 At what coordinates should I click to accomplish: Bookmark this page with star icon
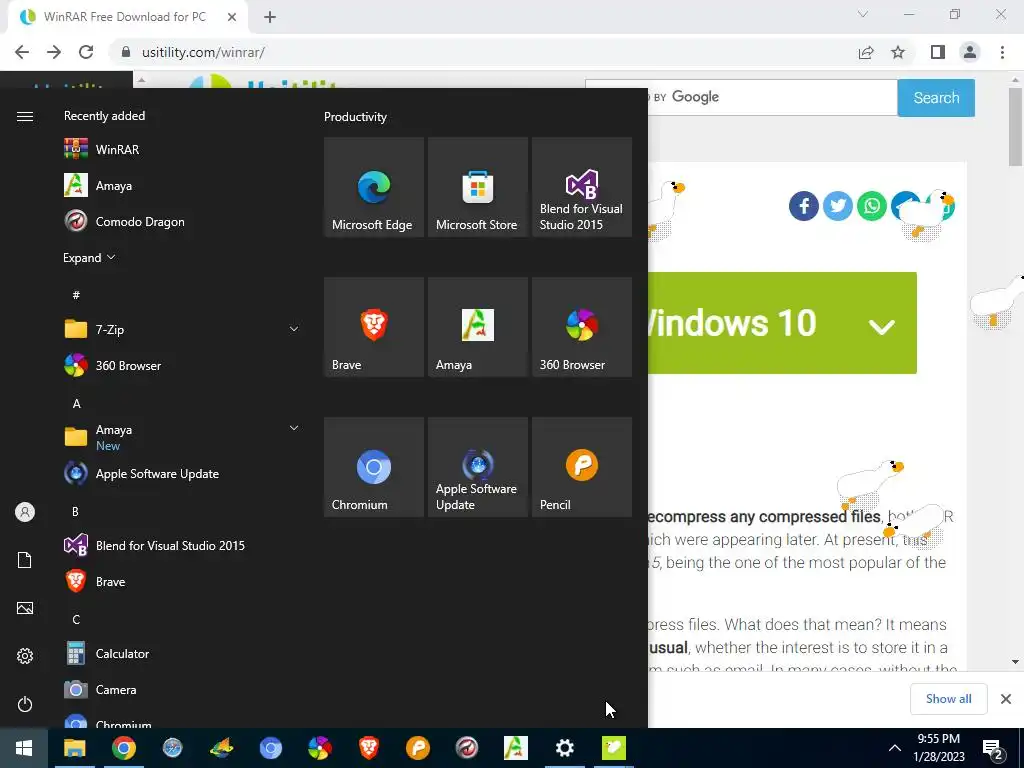coord(898,52)
